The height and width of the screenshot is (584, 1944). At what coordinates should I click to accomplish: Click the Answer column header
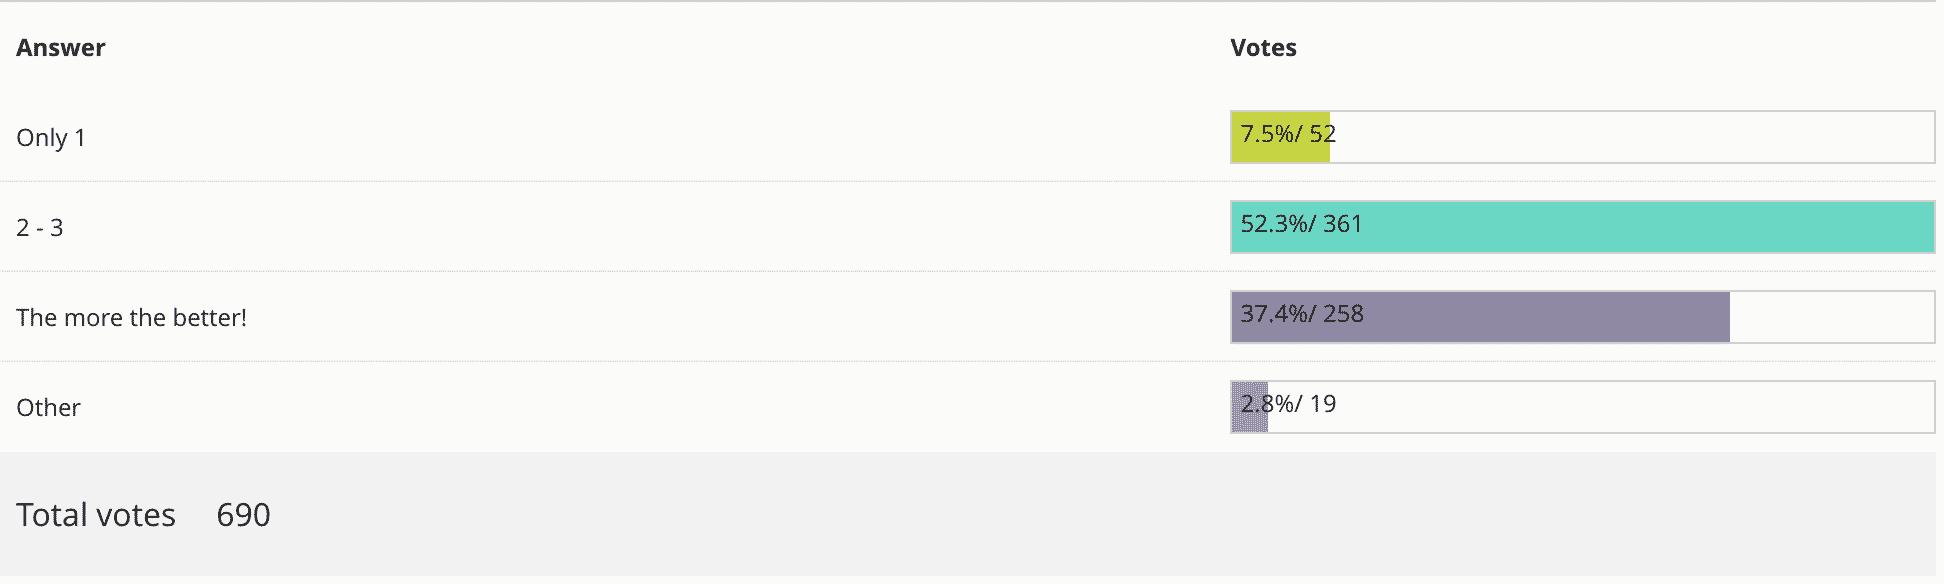[60, 48]
